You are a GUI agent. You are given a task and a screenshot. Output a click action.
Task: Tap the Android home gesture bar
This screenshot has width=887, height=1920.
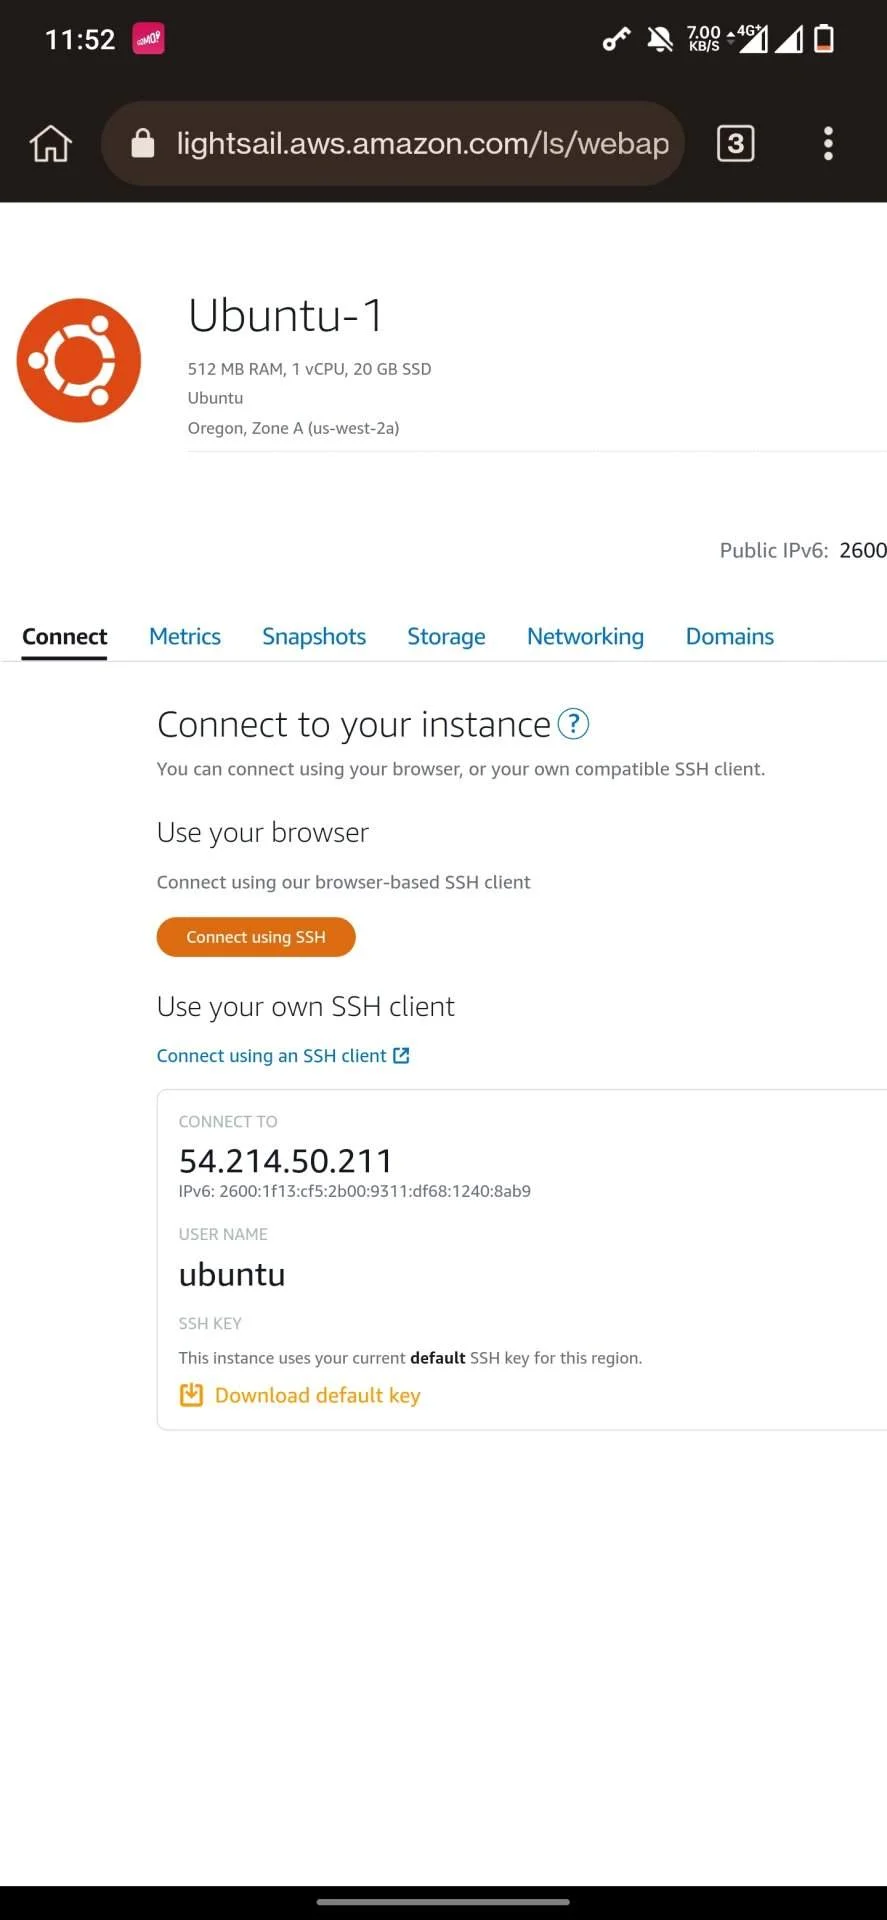pyautogui.click(x=443, y=1902)
